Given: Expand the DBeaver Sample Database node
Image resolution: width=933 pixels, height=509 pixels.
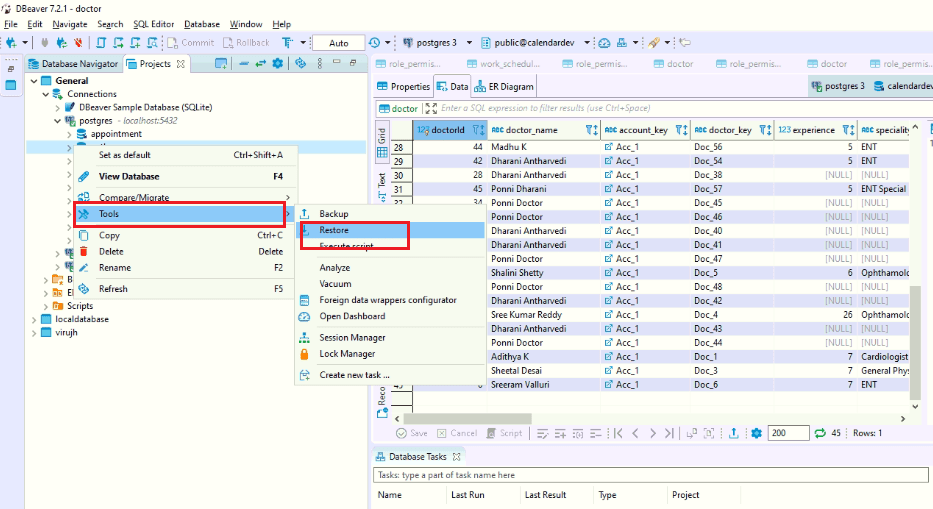Looking at the screenshot, I should [58, 108].
